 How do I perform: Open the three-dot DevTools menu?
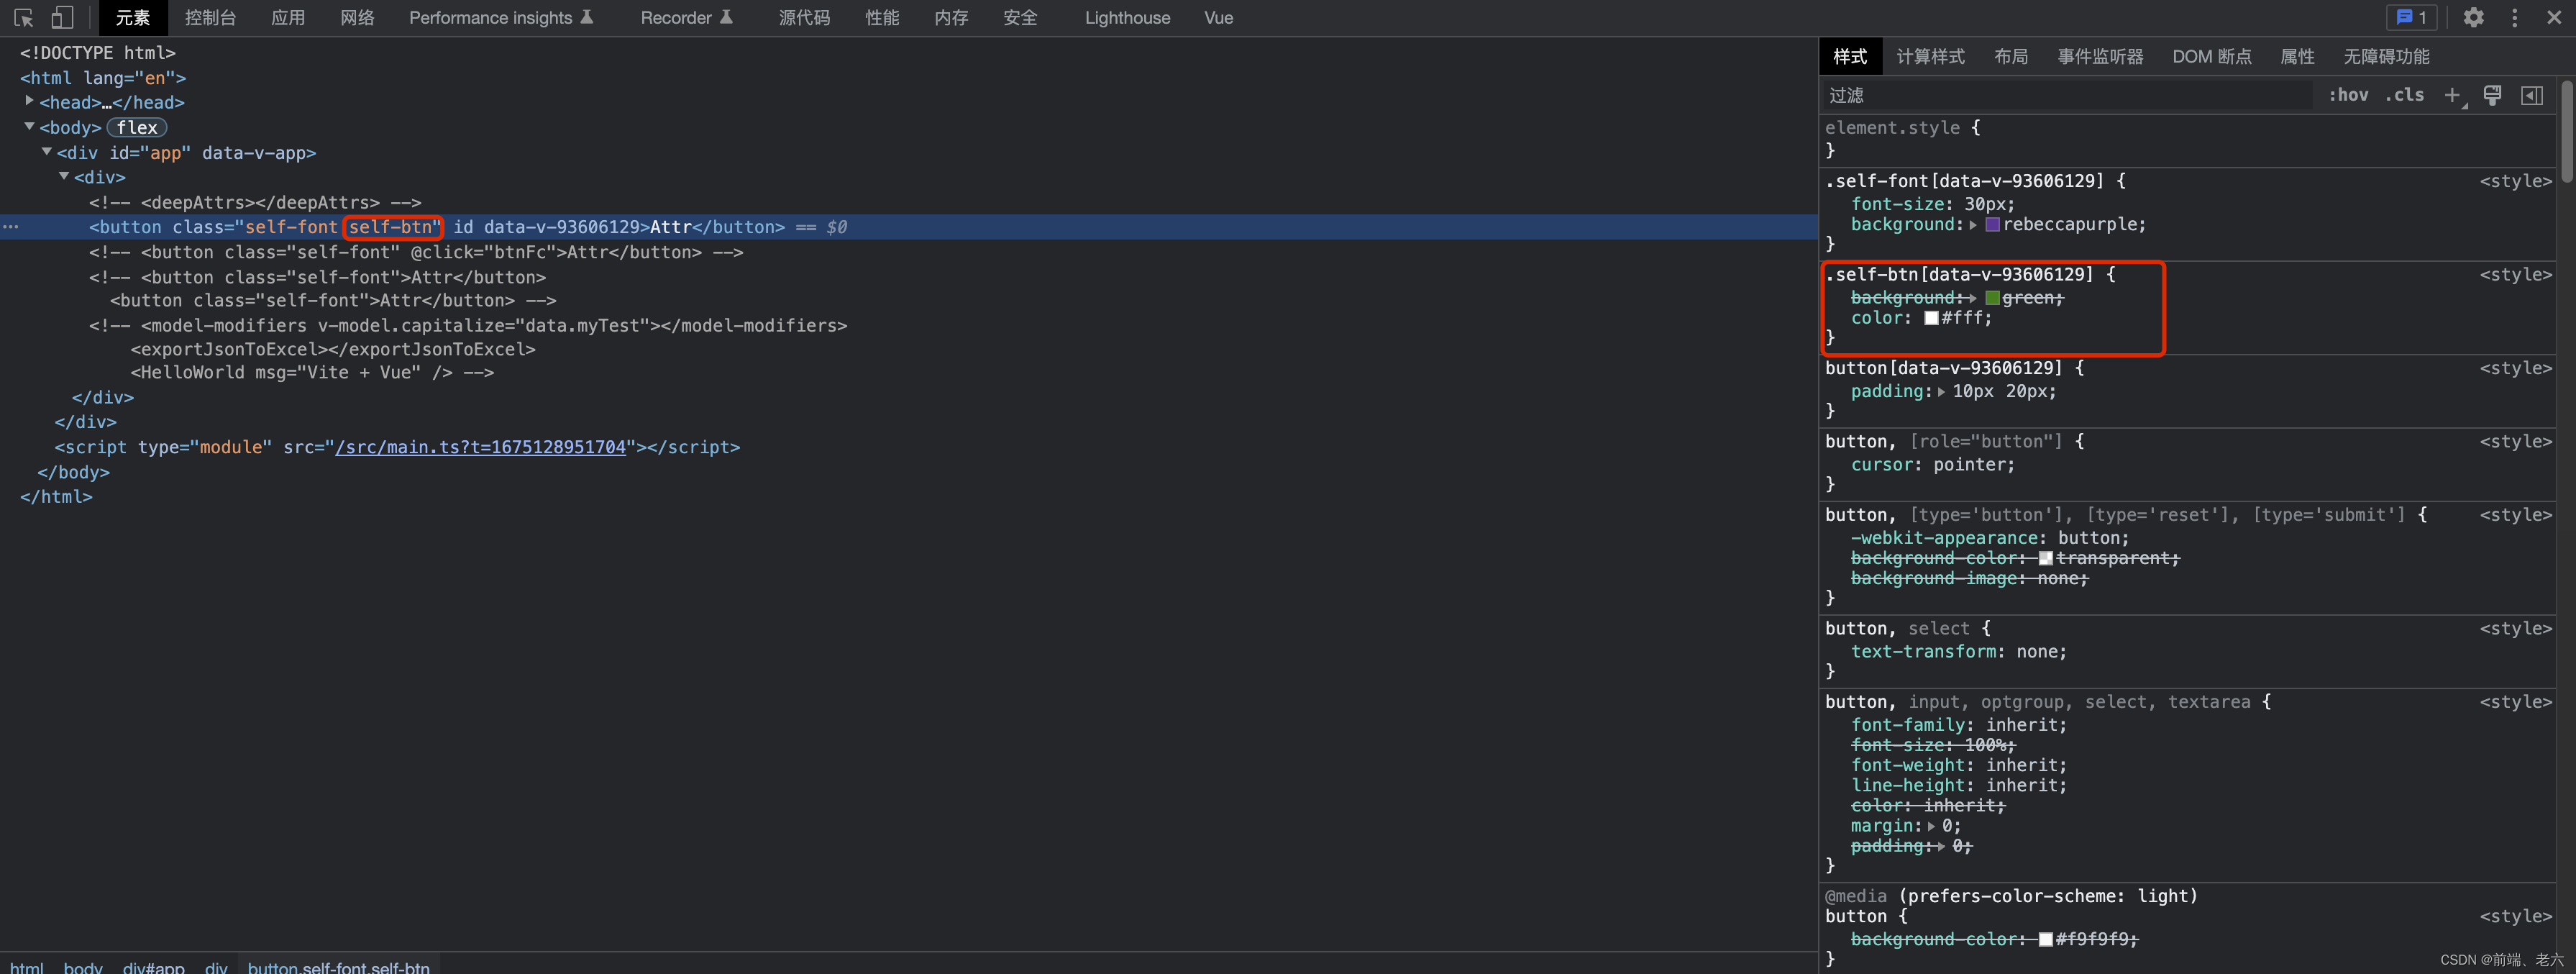pos(2514,17)
